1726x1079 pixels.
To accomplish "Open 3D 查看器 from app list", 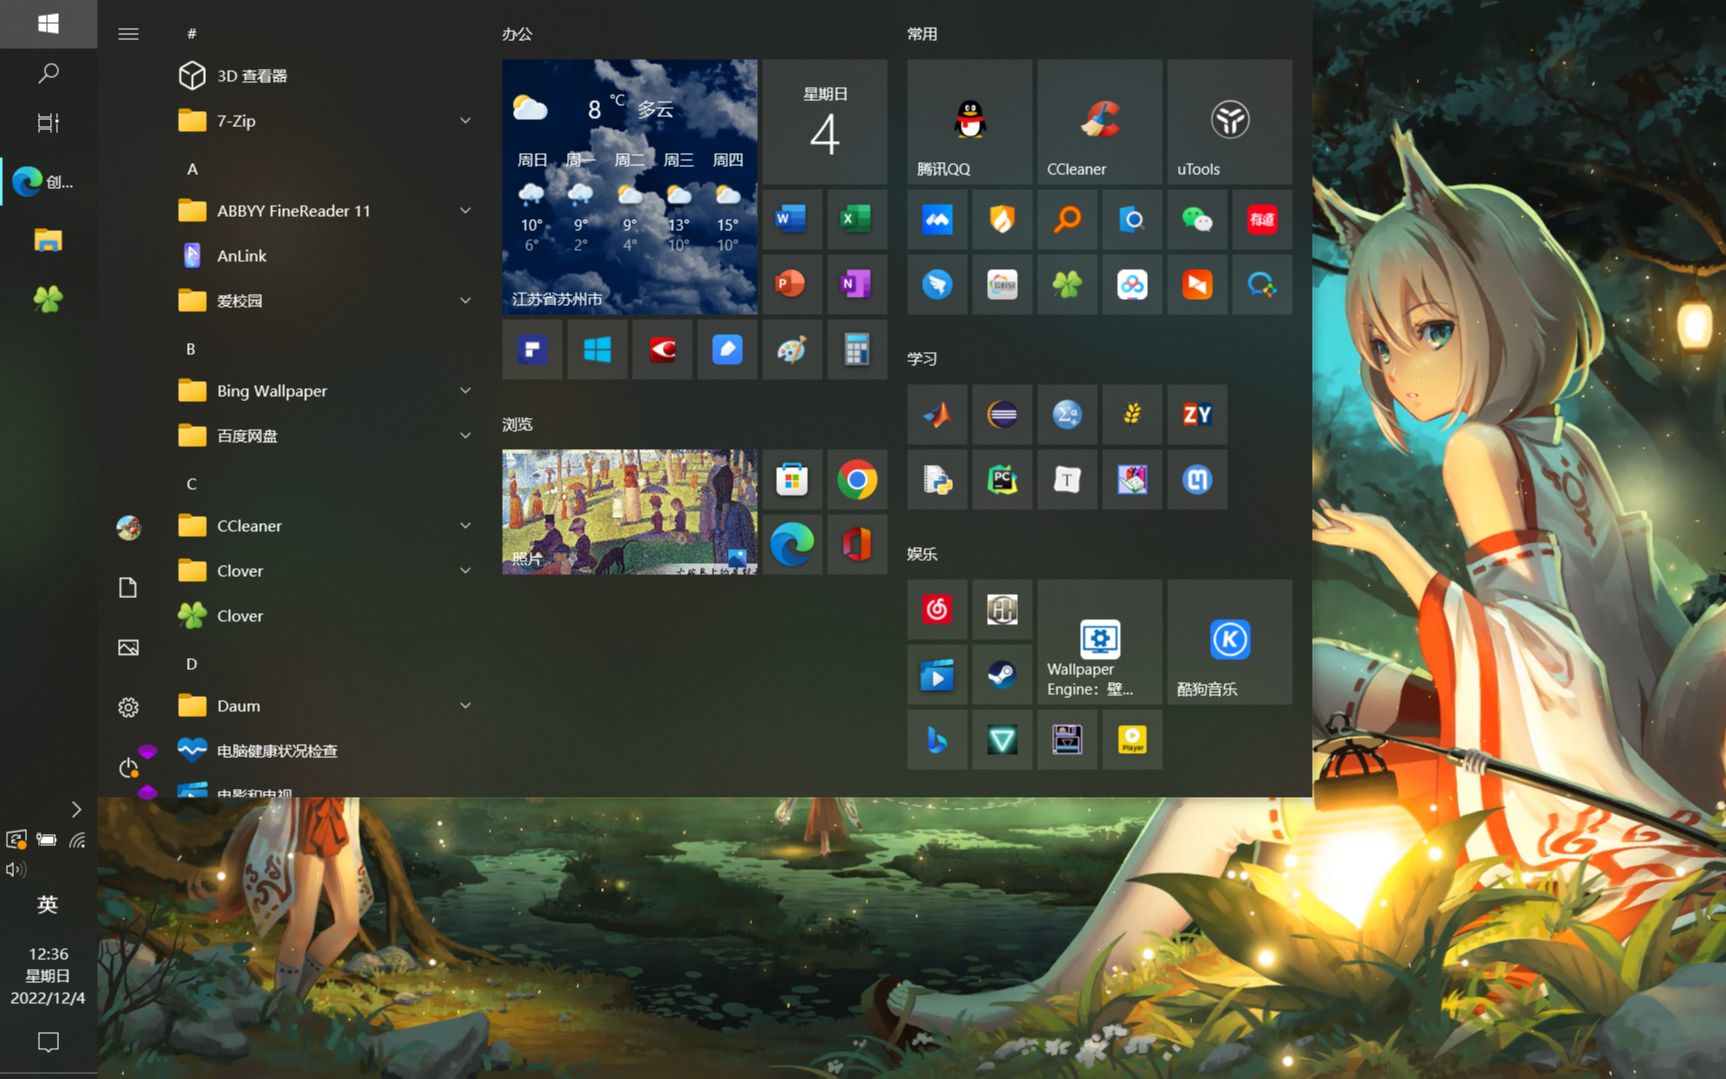I will click(325, 76).
